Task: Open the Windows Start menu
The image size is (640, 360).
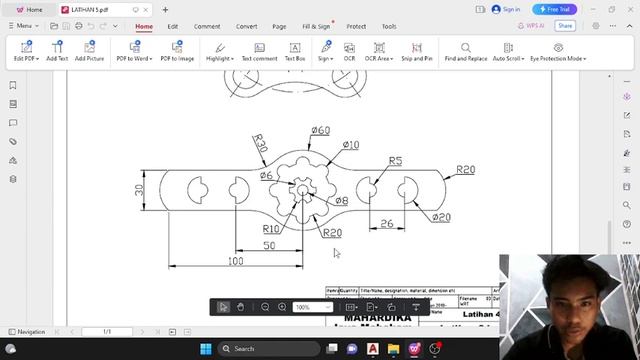Action: pyautogui.click(x=206, y=349)
